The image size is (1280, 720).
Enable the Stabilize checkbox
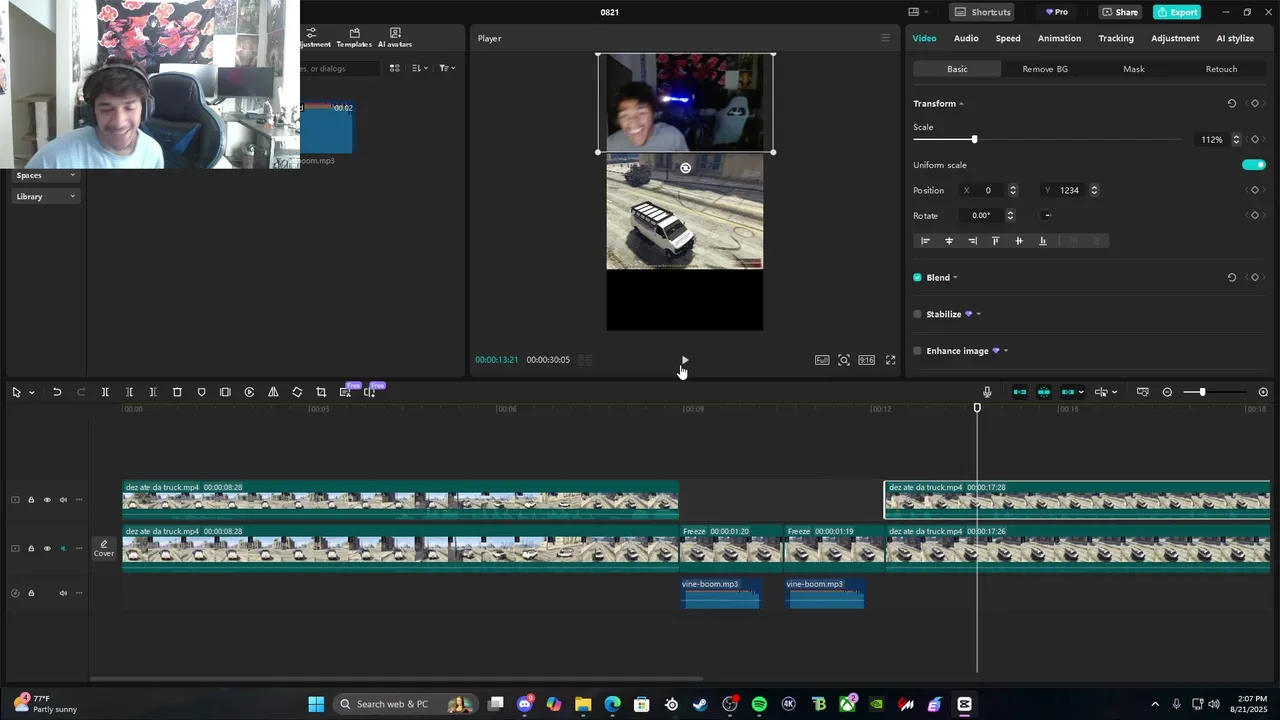917,314
